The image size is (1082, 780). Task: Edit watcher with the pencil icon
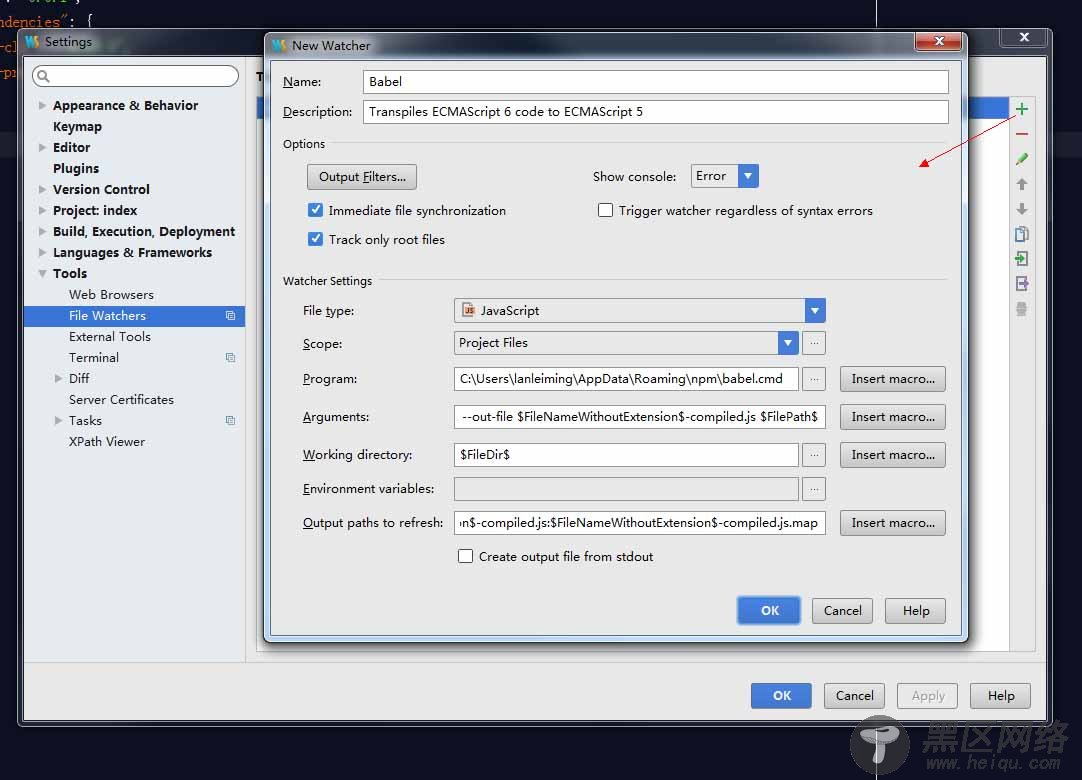[x=1022, y=159]
